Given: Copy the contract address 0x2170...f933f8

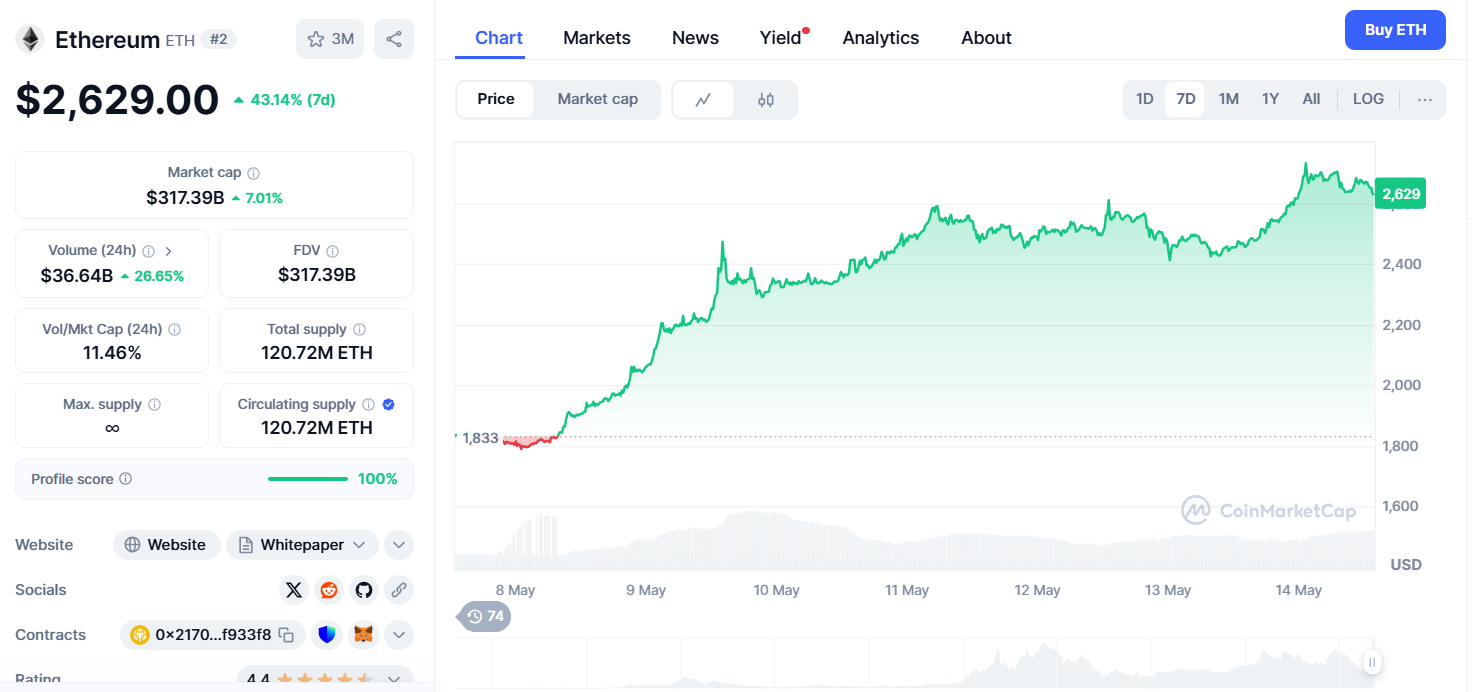Looking at the screenshot, I should coord(287,635).
